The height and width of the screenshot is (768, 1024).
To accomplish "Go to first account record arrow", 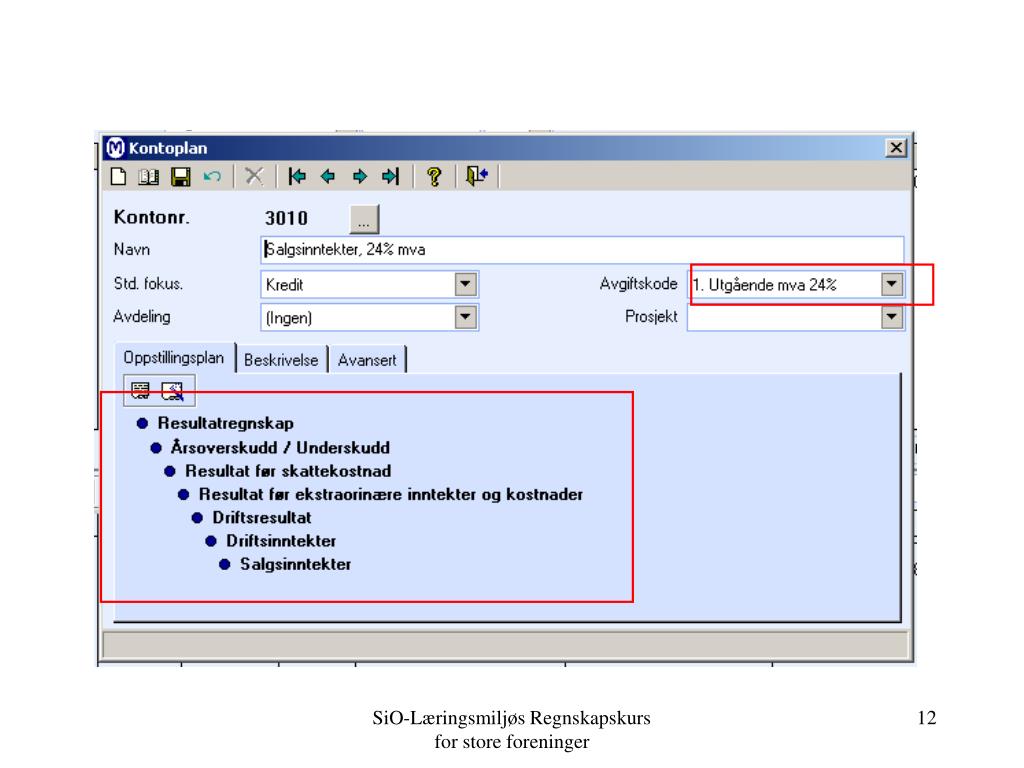I will 297,177.
